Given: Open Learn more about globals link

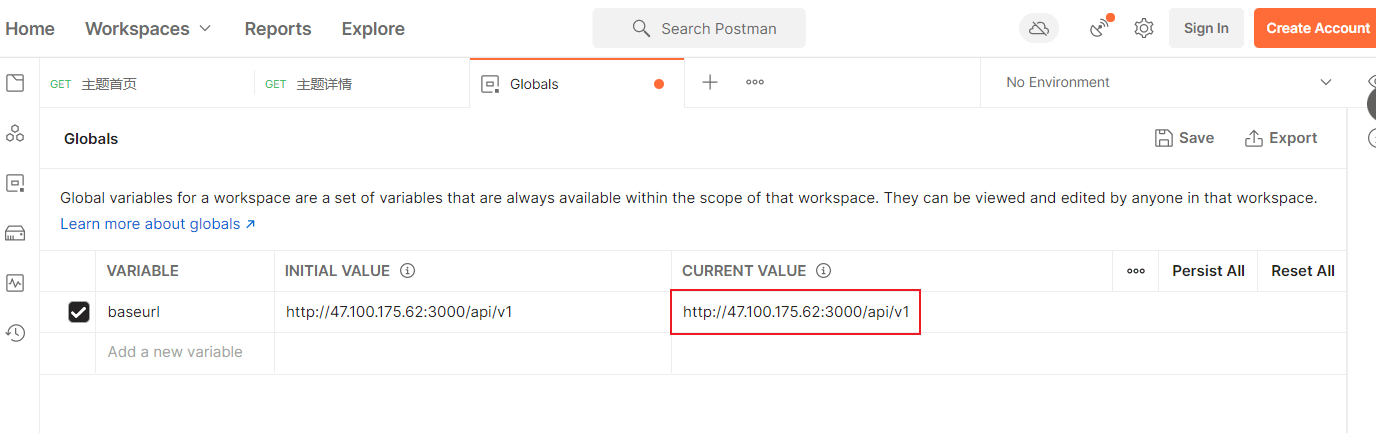Looking at the screenshot, I should click(158, 224).
